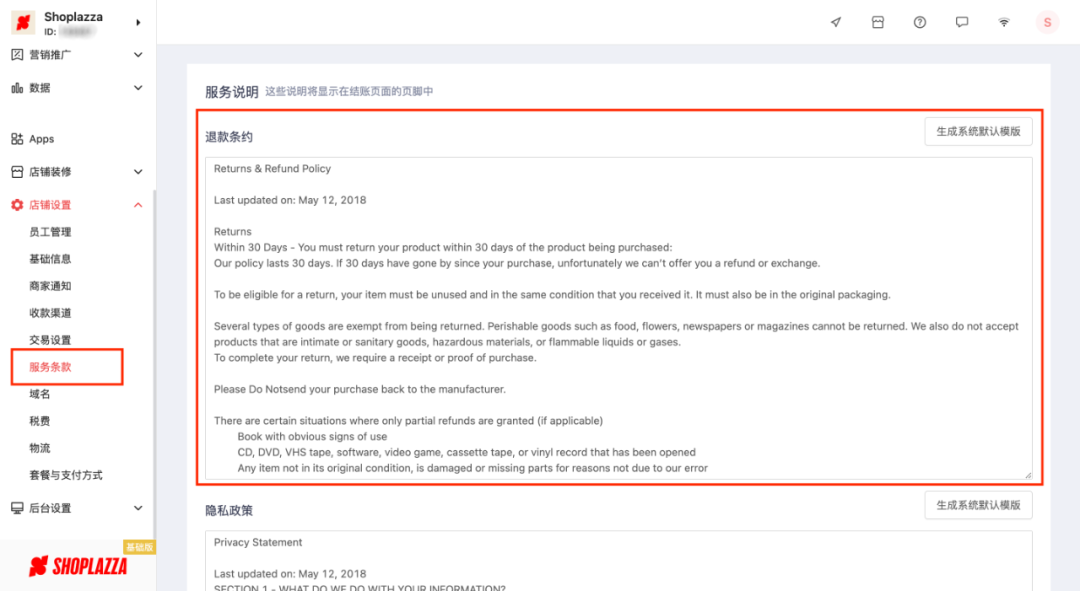
Task: Expand the 店铺装修 sidebar section
Action: coord(138,172)
